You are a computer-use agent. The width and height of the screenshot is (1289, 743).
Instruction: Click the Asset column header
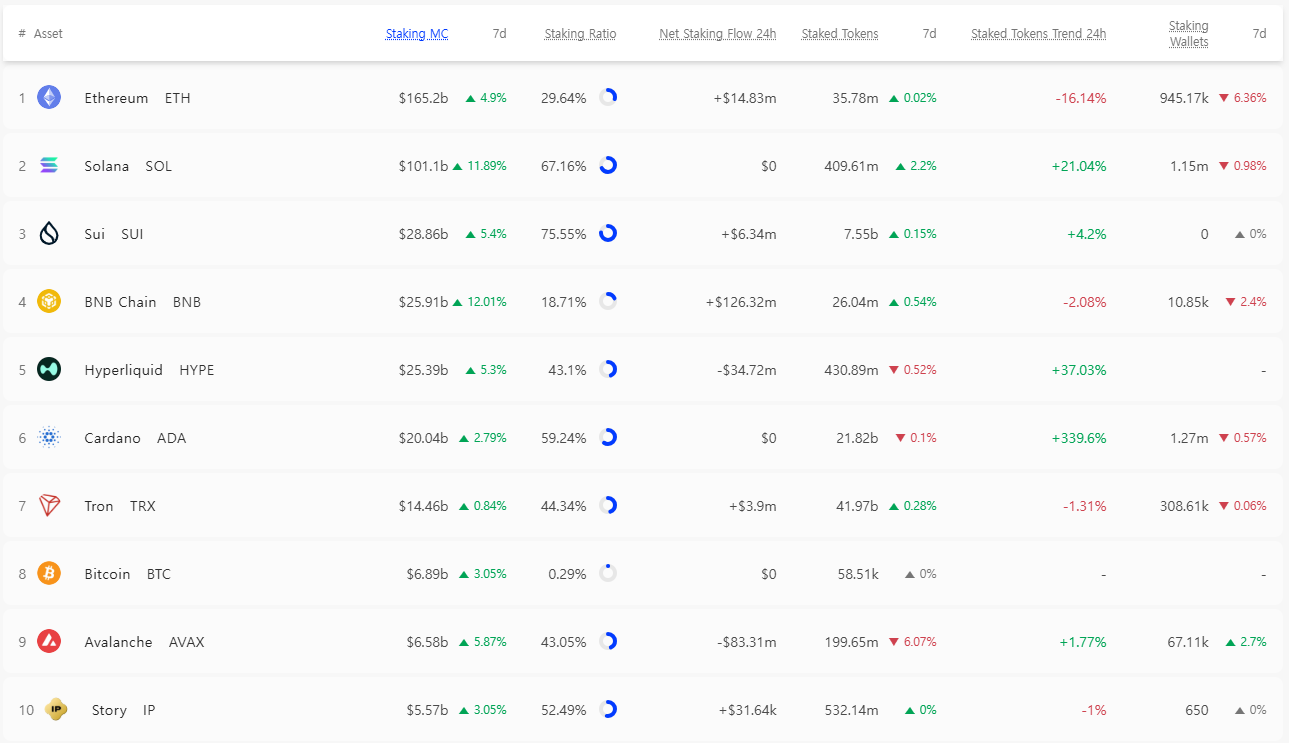click(48, 33)
